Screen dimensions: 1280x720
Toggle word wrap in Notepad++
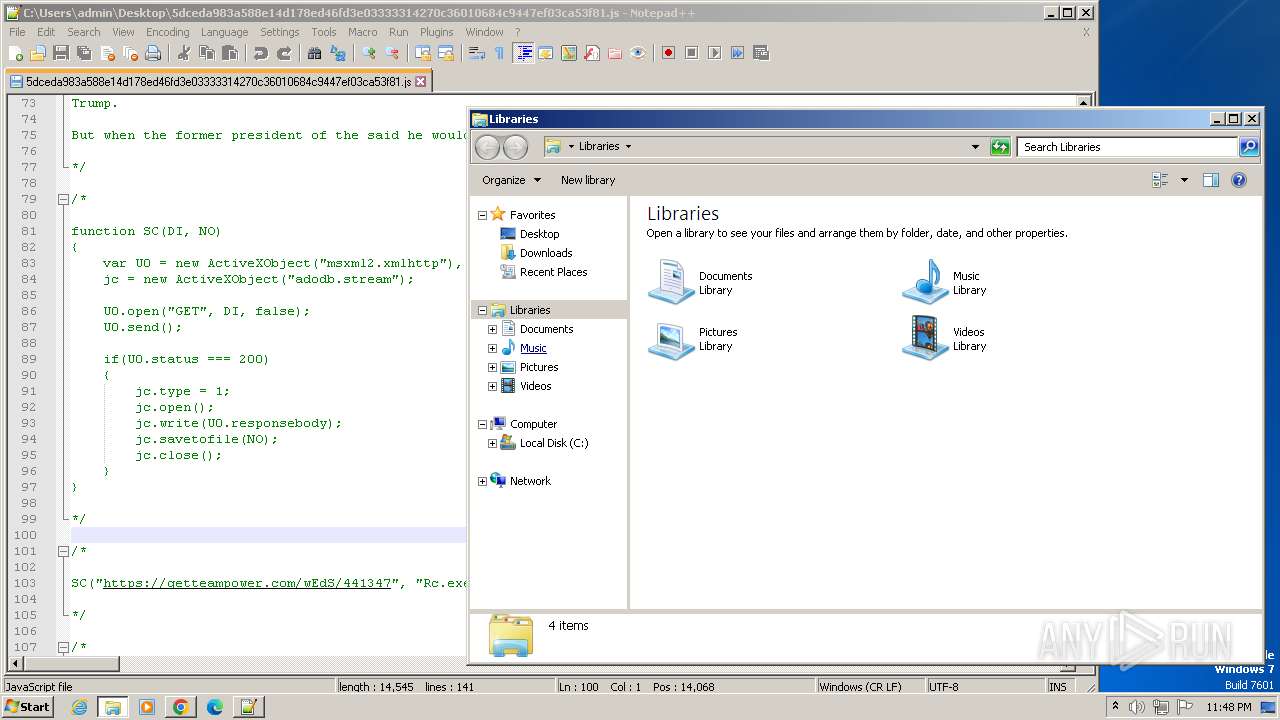[x=476, y=53]
